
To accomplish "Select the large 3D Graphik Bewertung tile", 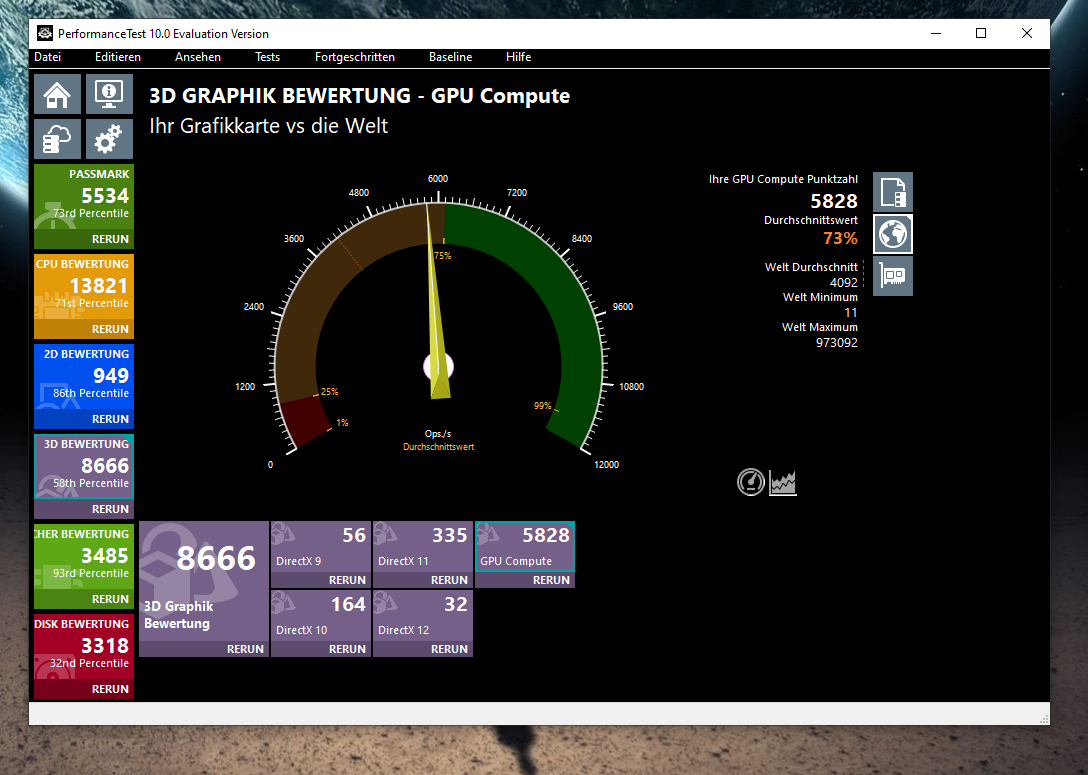I will (x=204, y=581).
